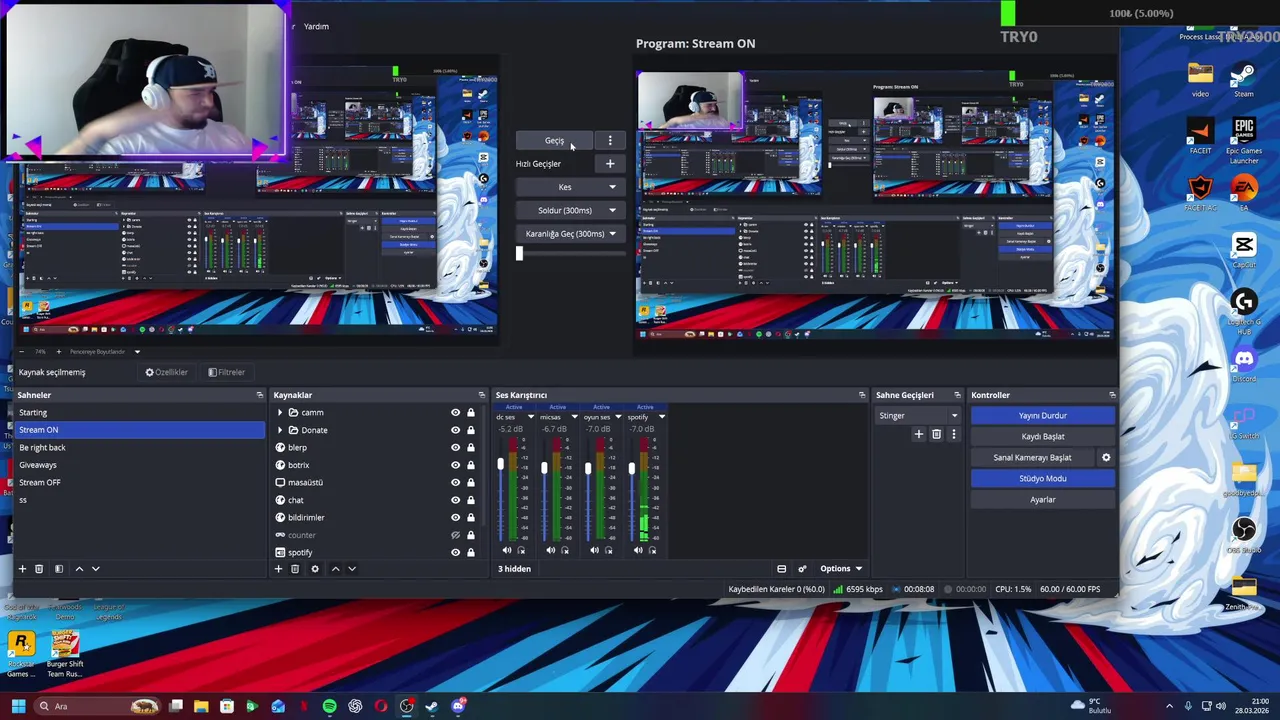This screenshot has width=1280, height=720.
Task: Unlock the bildirimler source lock icon
Action: point(470,518)
